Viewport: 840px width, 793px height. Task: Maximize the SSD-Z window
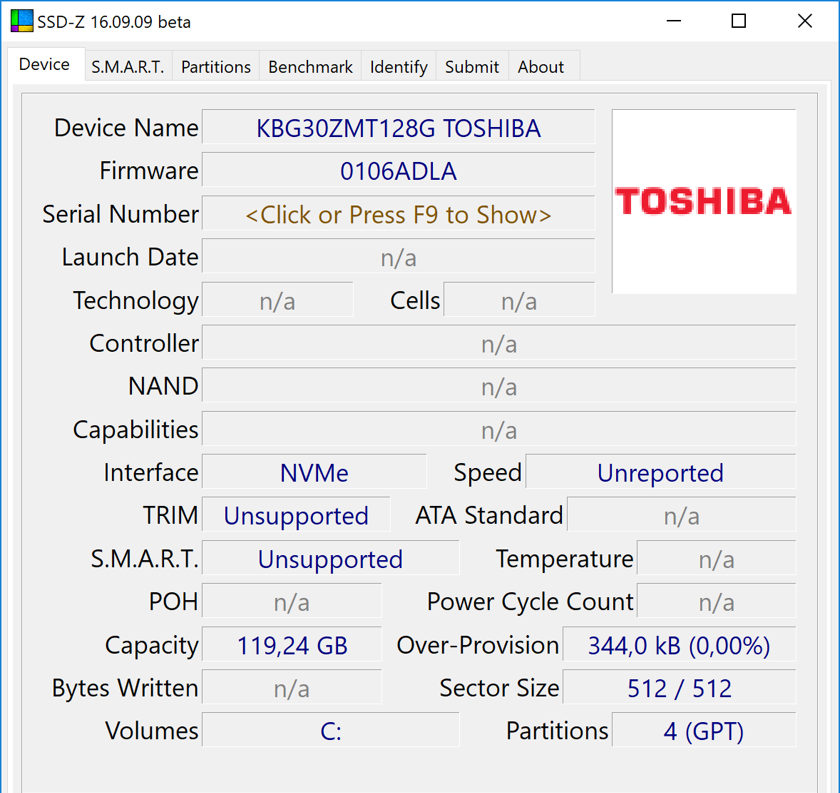tap(739, 21)
